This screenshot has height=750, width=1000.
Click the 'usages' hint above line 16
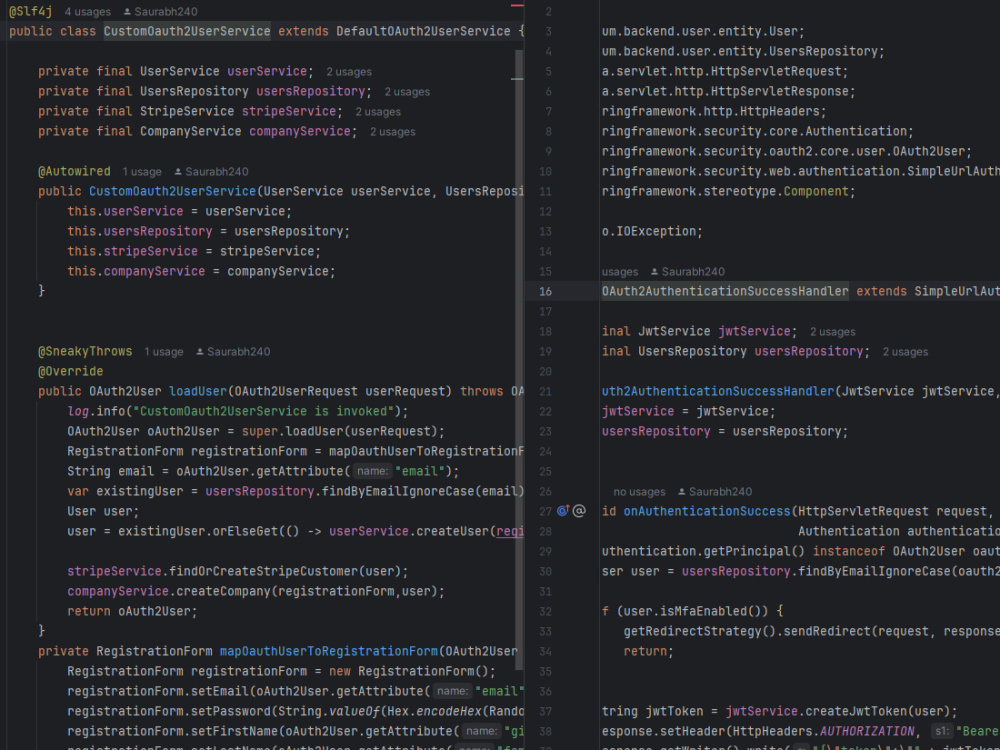pos(620,272)
